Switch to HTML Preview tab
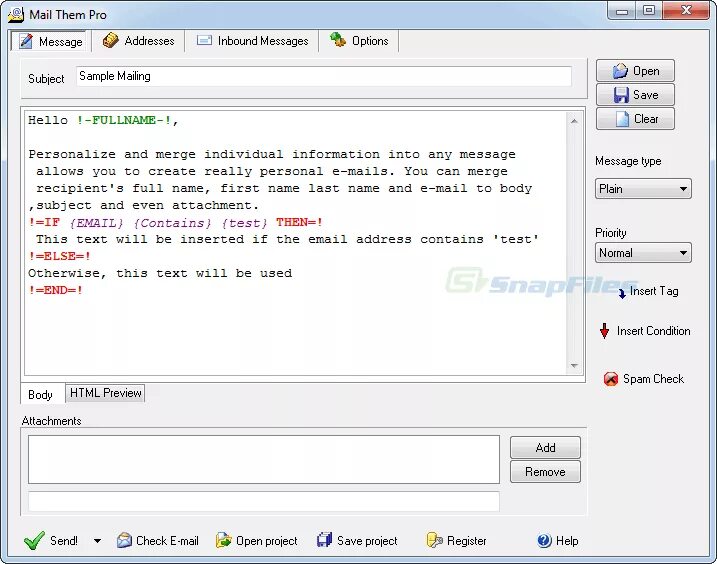Image resolution: width=717 pixels, height=564 pixels. pyautogui.click(x=105, y=393)
